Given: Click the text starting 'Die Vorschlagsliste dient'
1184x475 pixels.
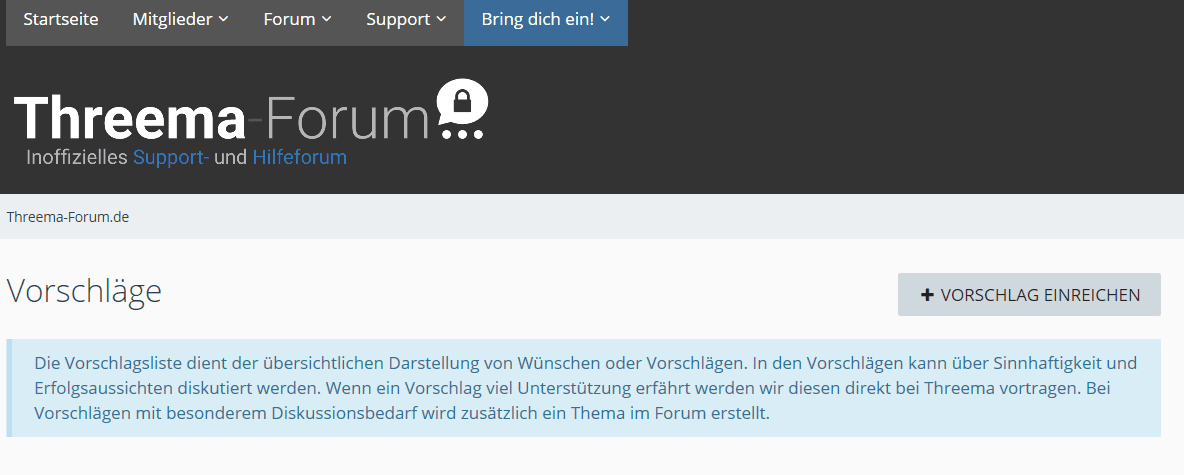Looking at the screenshot, I should tap(585, 388).
